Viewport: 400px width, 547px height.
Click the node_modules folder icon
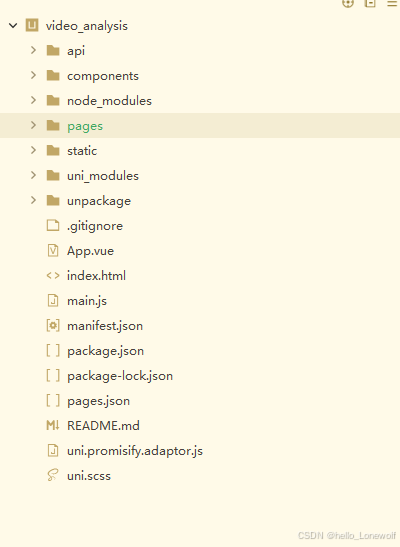53,100
